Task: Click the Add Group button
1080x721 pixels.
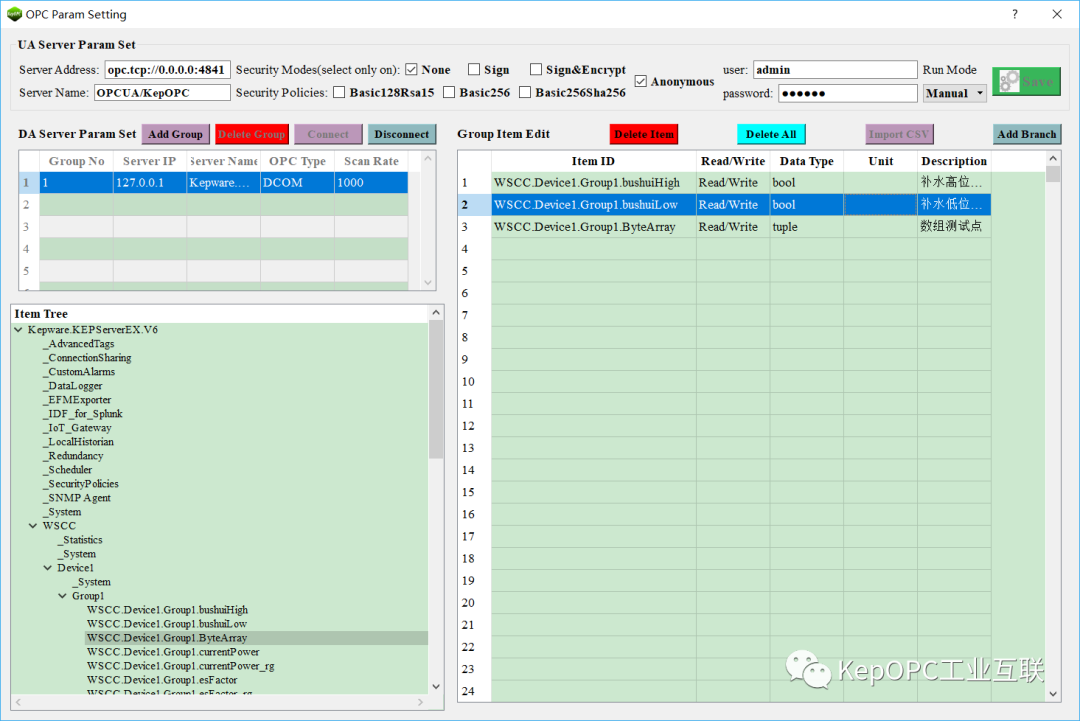Action: coord(176,134)
